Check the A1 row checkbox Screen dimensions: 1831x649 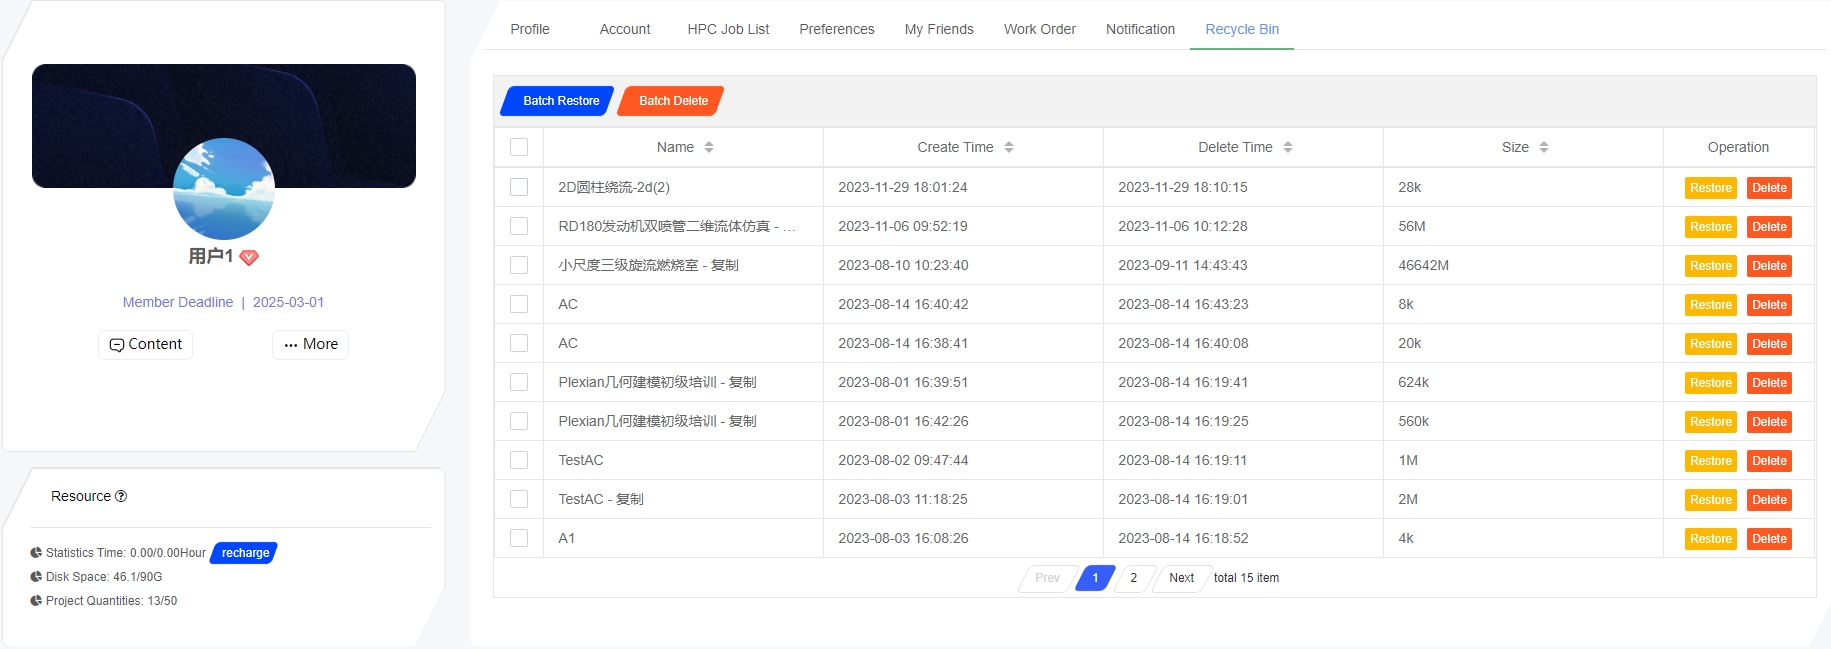(x=519, y=538)
